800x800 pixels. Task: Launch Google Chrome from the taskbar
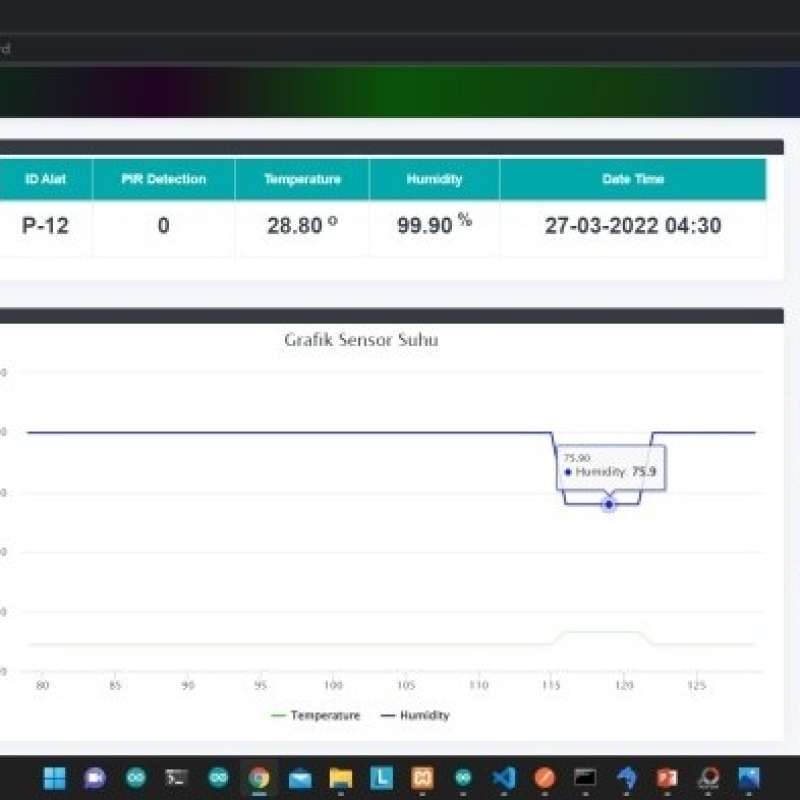[x=259, y=778]
